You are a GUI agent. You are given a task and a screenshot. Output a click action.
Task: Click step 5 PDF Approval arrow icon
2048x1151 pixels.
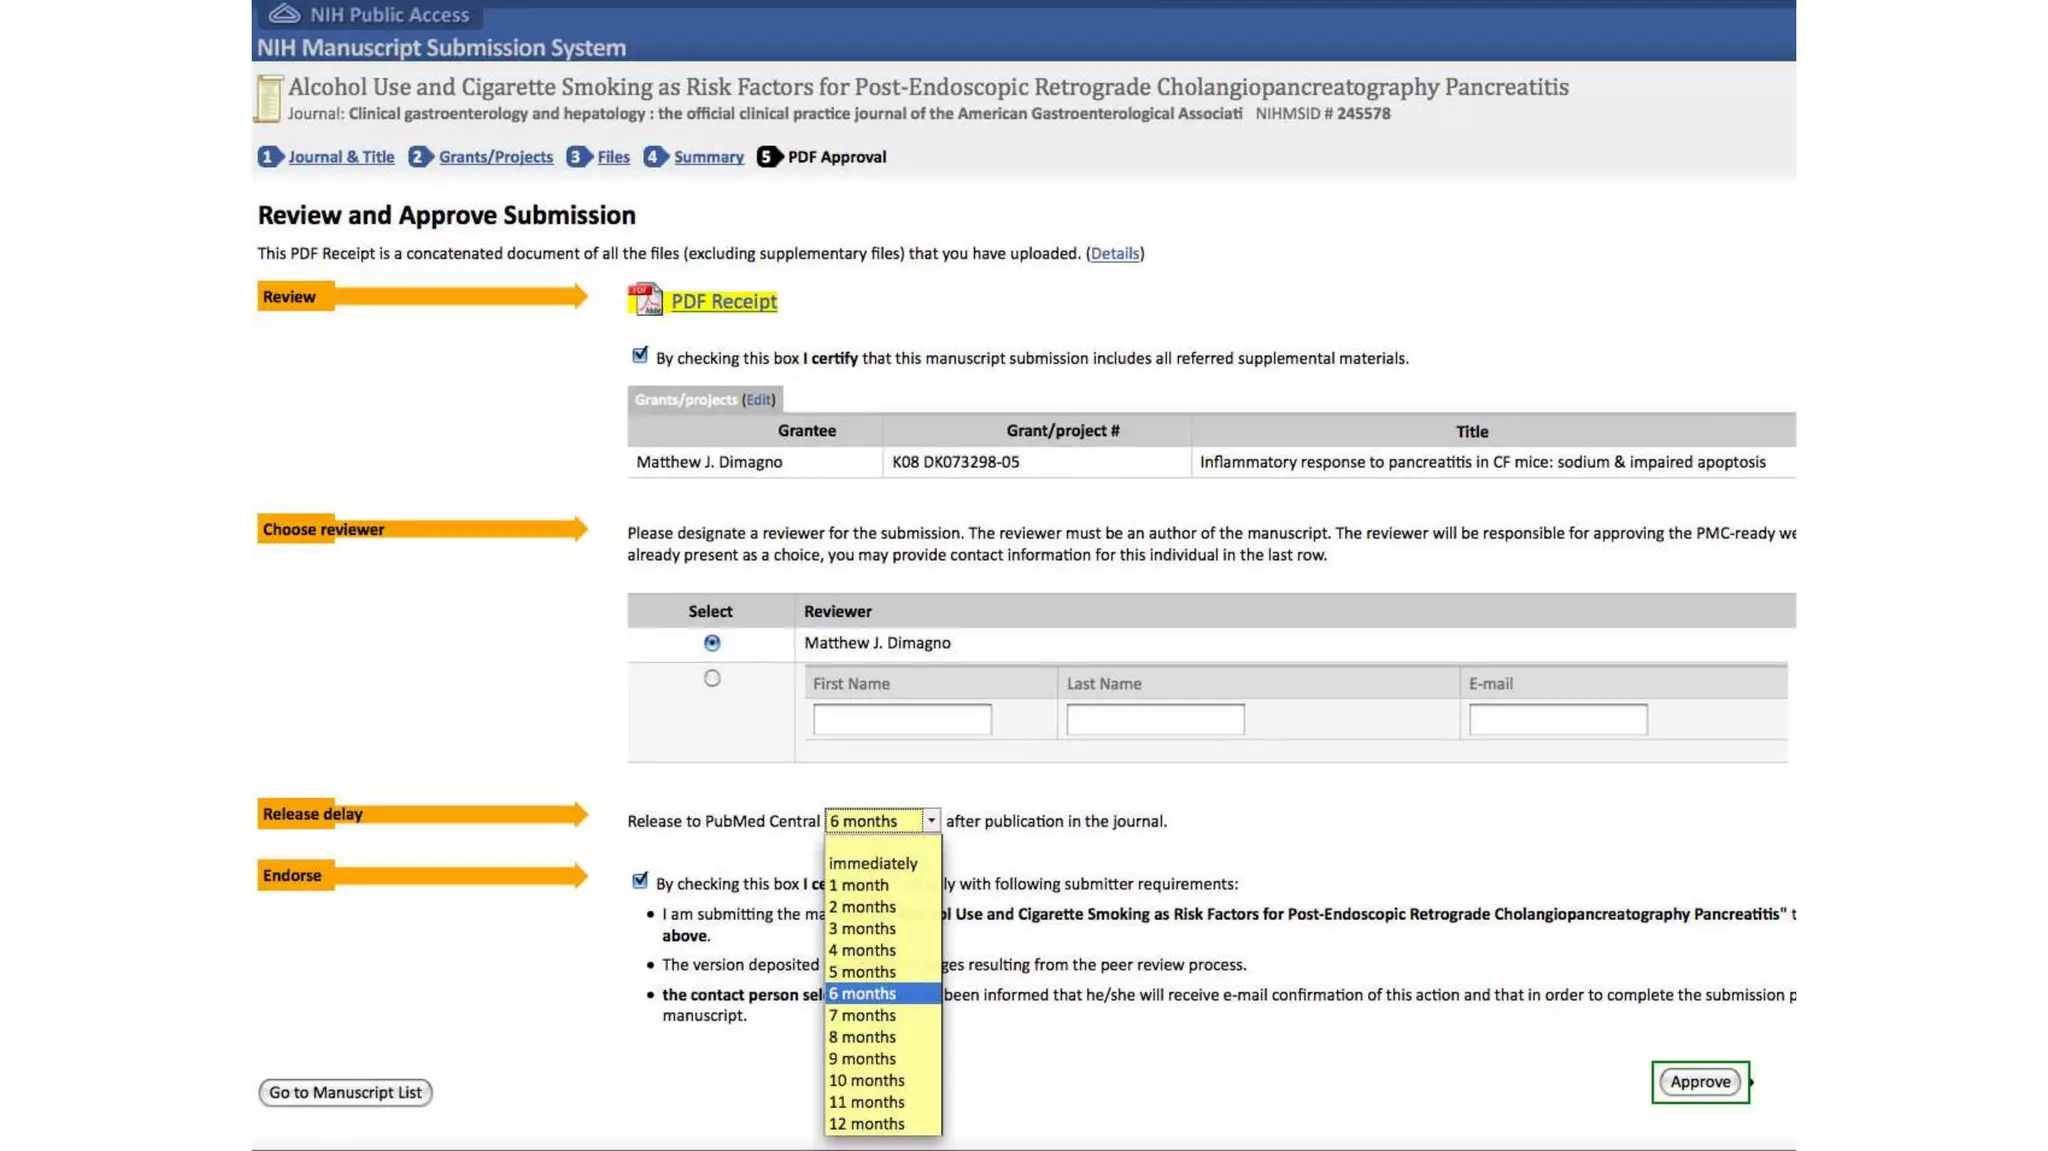point(768,157)
